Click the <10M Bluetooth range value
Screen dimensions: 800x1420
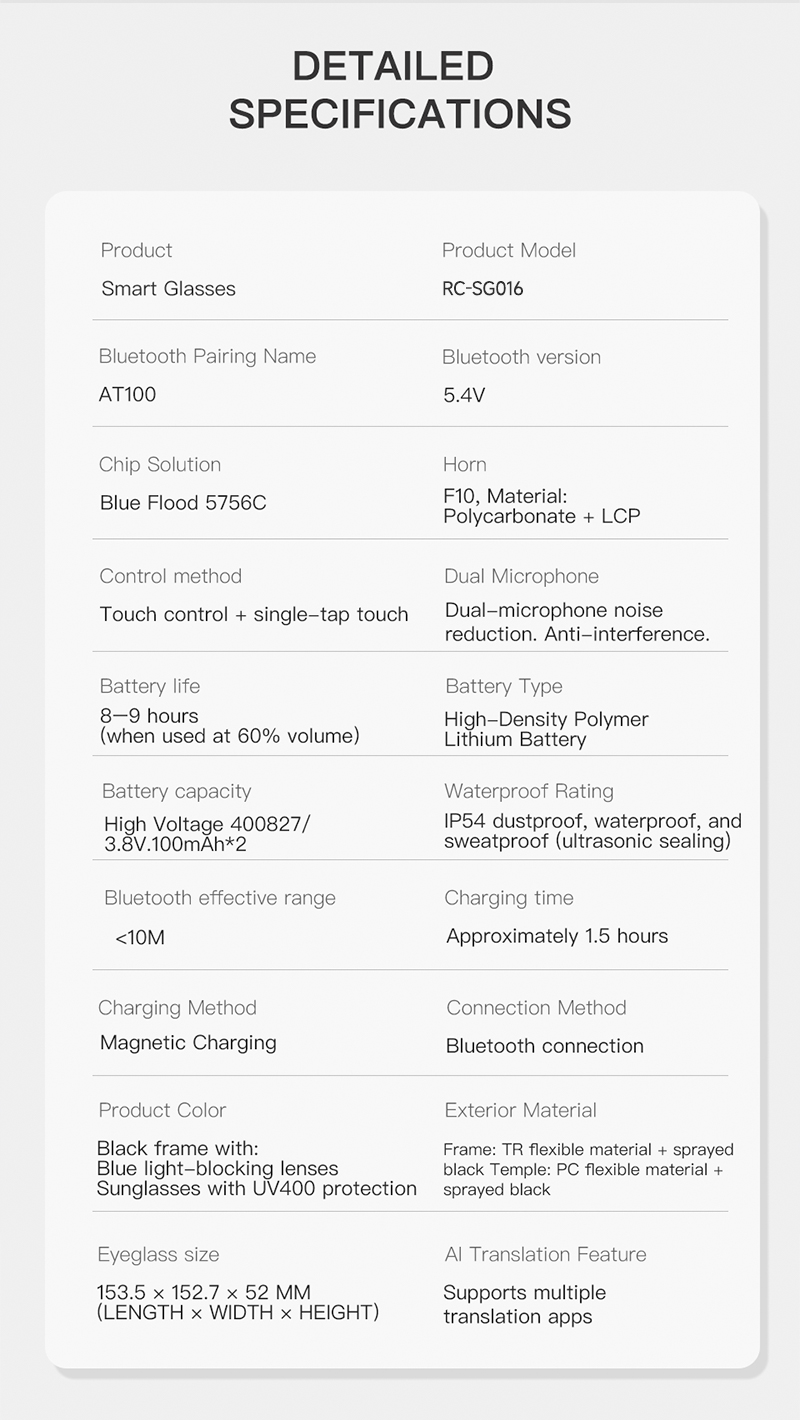[140, 938]
